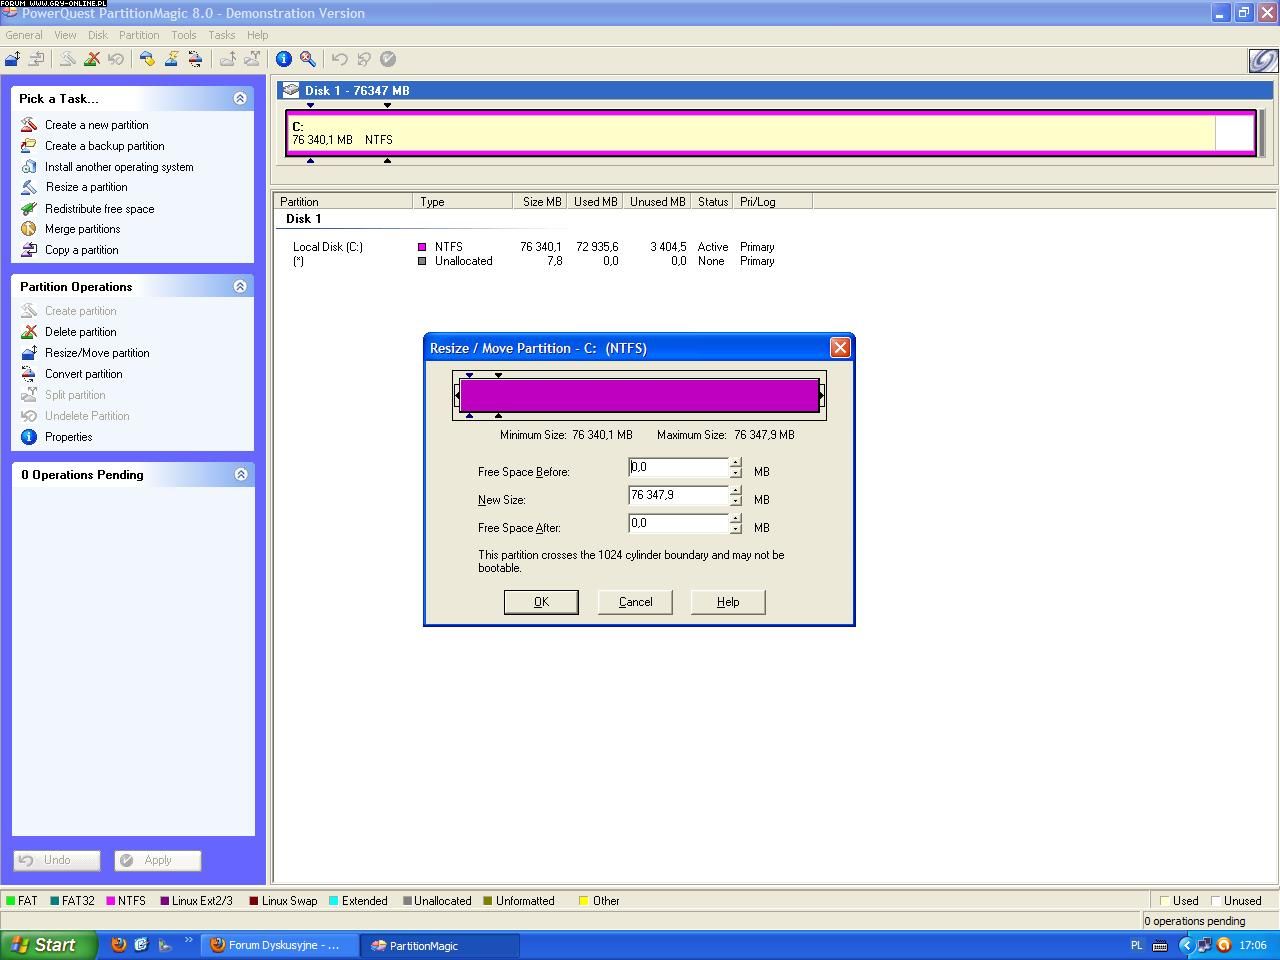Select Resize a partition task link
Image resolution: width=1280 pixels, height=960 pixels.
click(86, 187)
